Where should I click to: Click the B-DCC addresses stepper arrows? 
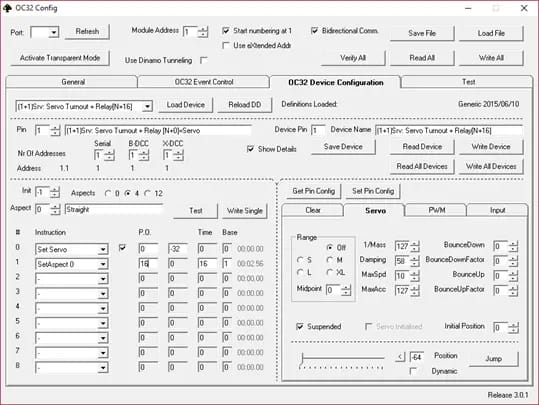(144, 156)
